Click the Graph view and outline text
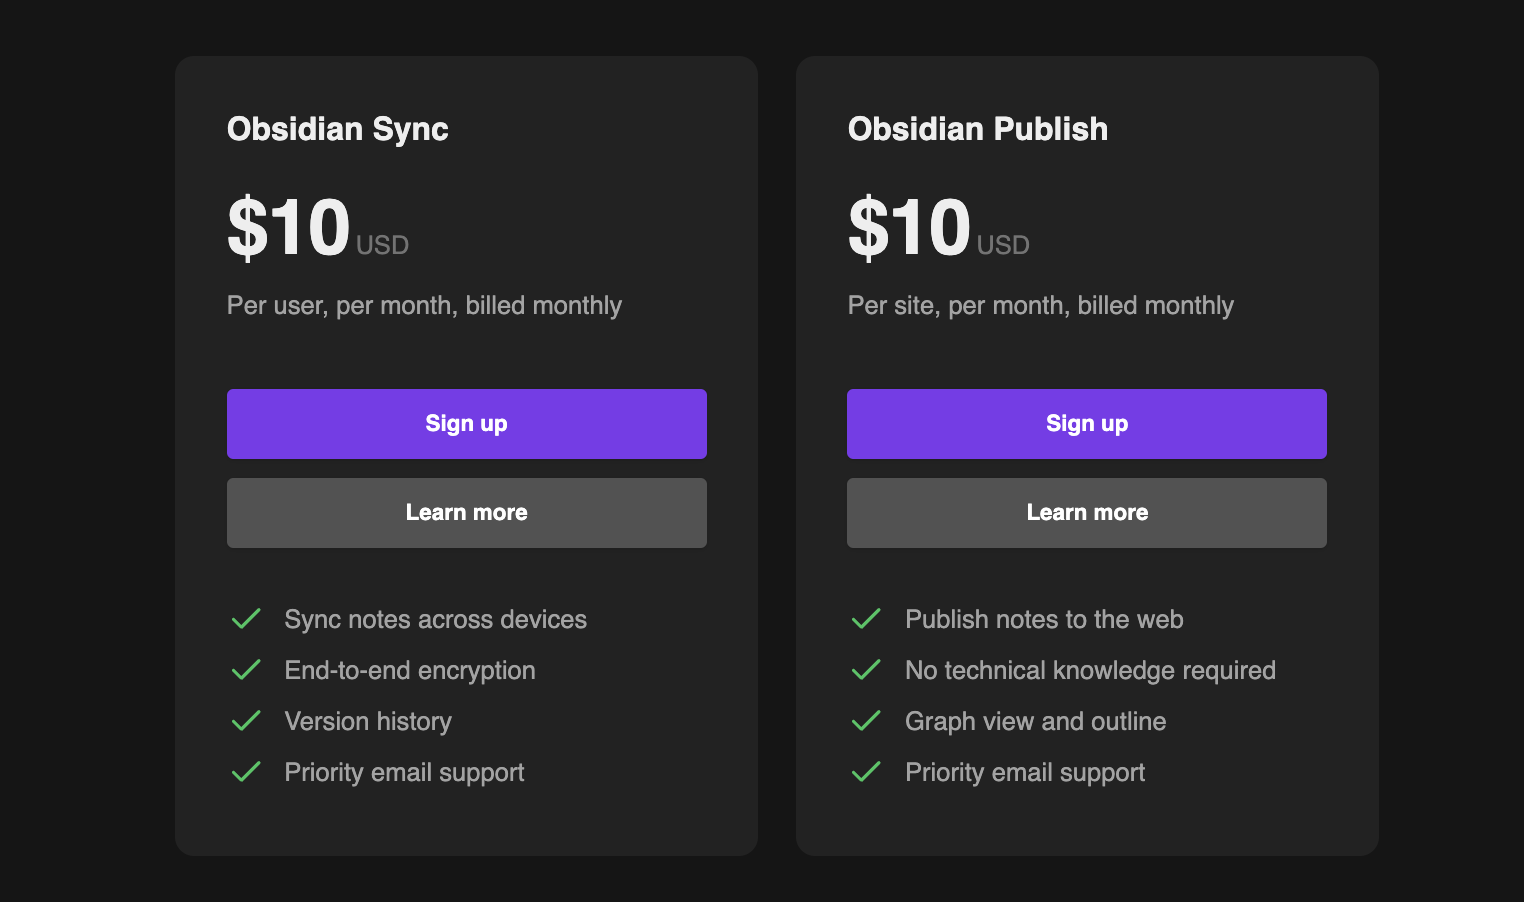The image size is (1524, 902). pos(1035,721)
